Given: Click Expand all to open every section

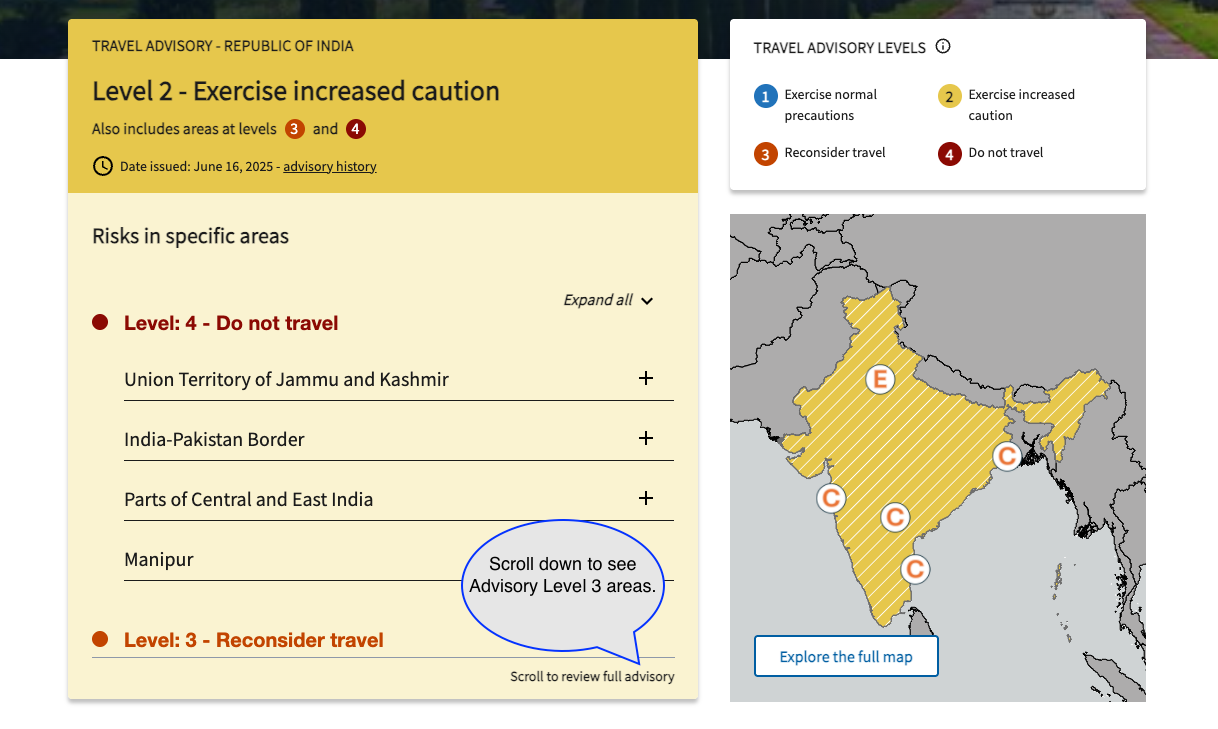Looking at the screenshot, I should (607, 300).
